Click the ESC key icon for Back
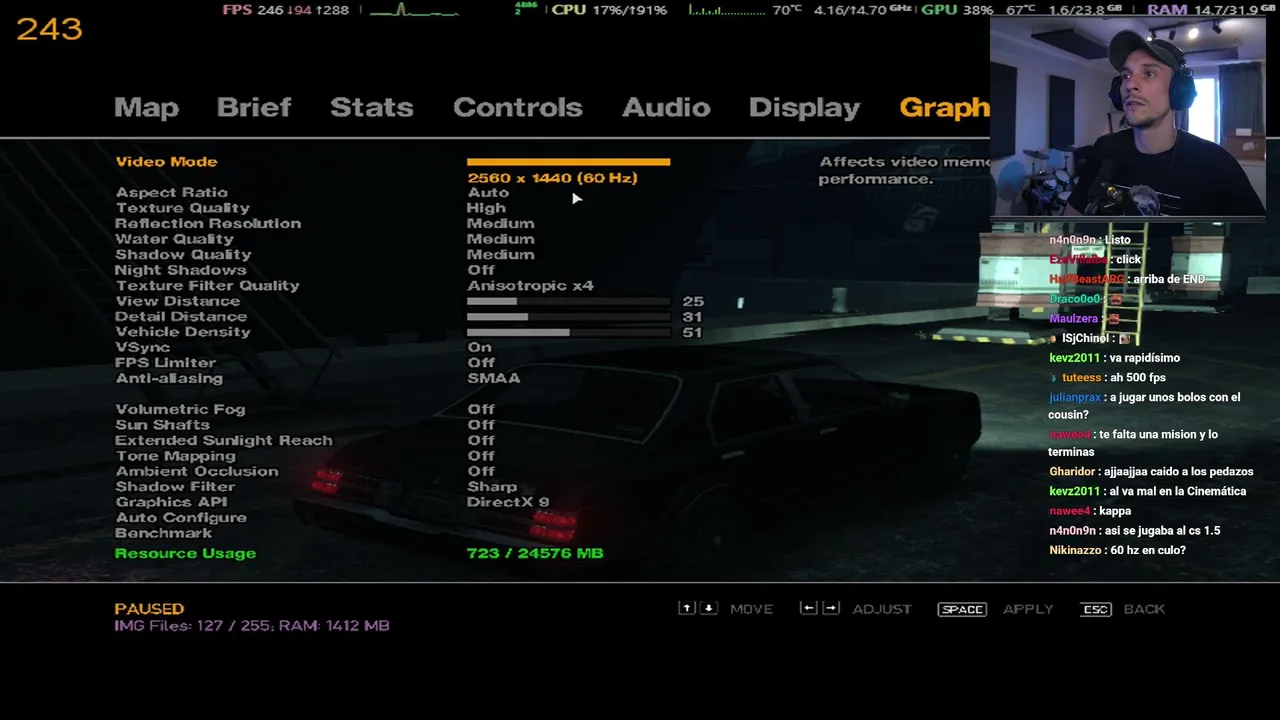The width and height of the screenshot is (1280, 720). click(x=1096, y=609)
